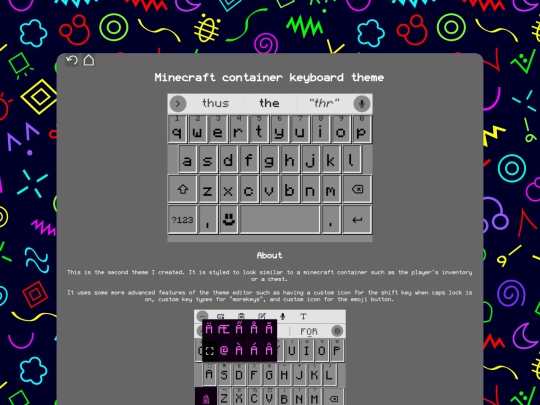Tap the comma key in top keyboard
540x405 pixels.
click(x=208, y=219)
